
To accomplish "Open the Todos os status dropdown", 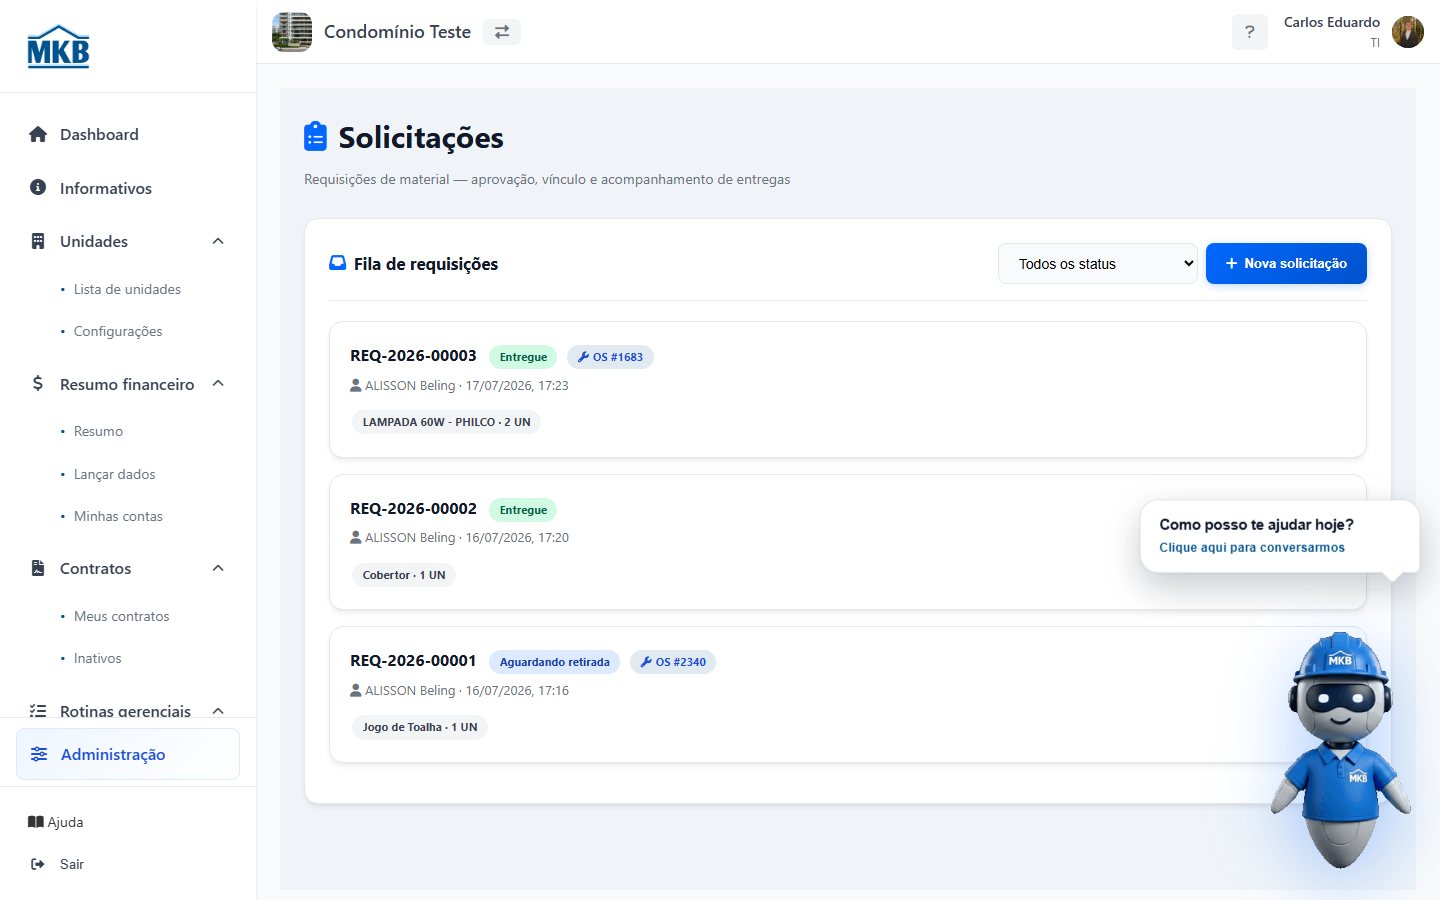I will pos(1097,264).
